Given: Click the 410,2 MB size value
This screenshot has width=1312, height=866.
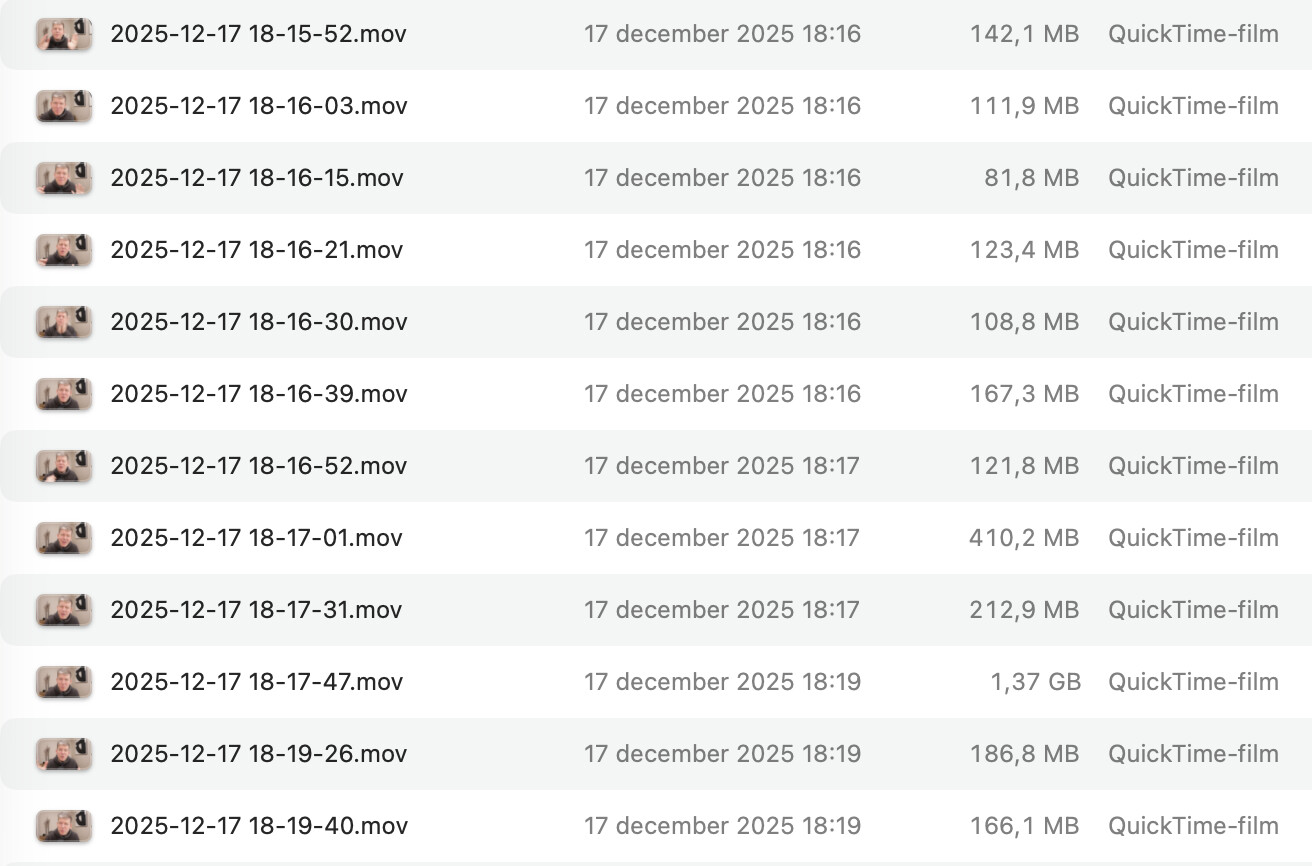Looking at the screenshot, I should tap(1024, 538).
